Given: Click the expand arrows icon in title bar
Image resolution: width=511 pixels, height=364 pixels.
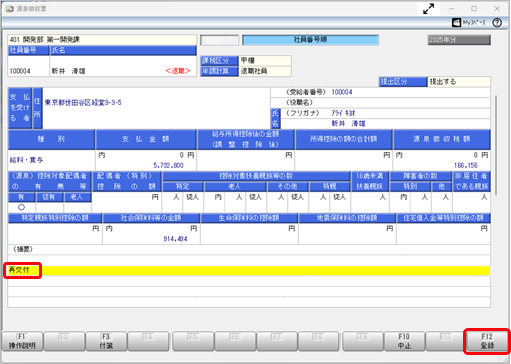Looking at the screenshot, I should coord(429,9).
